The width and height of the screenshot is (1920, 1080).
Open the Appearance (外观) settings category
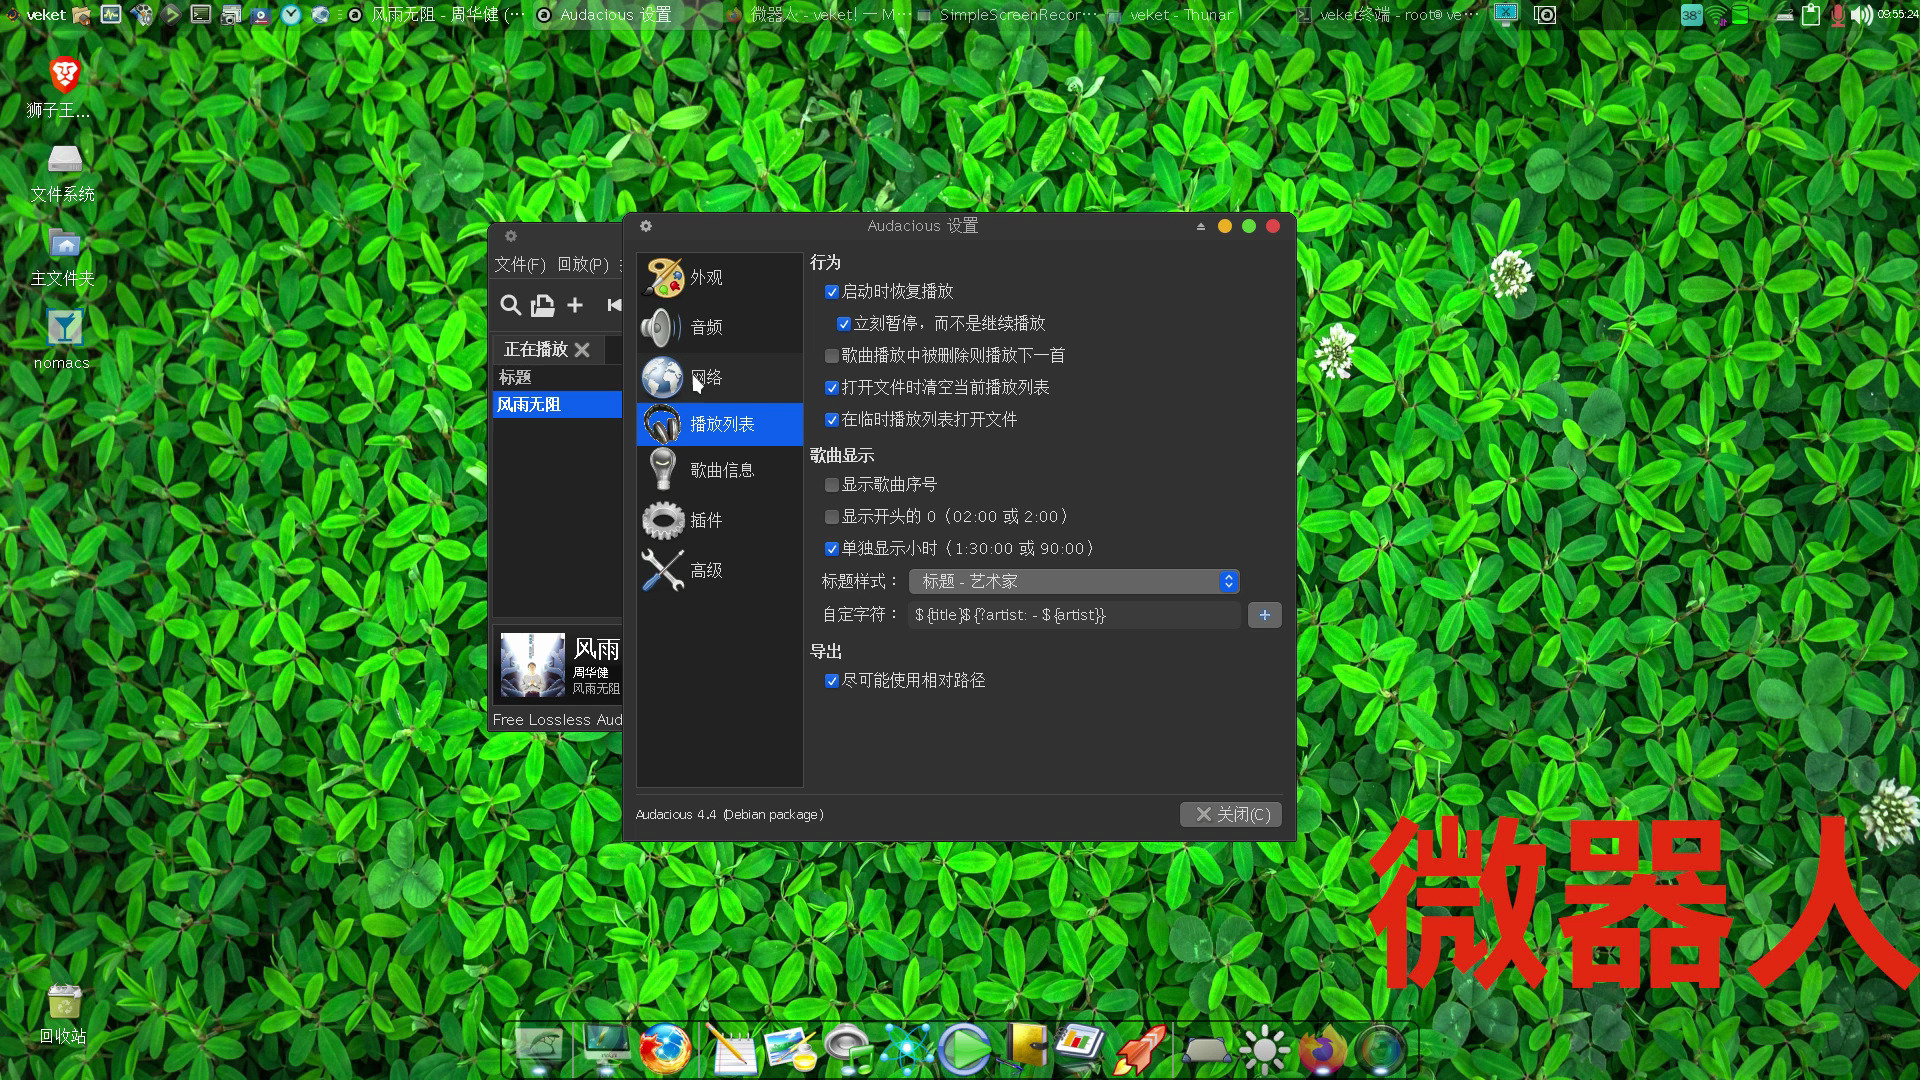coord(719,277)
